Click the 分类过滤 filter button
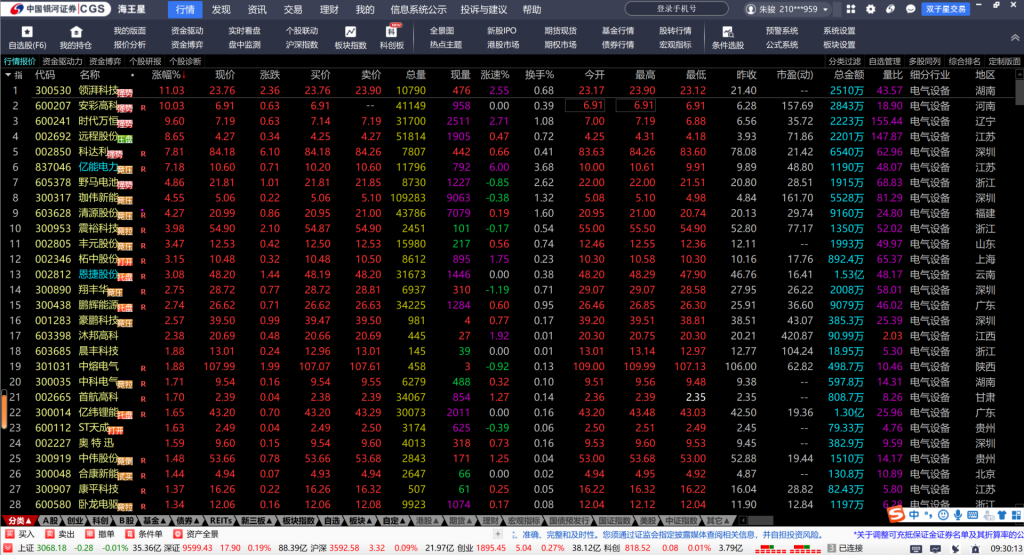Screen dimensions: 1024x555 point(844,61)
